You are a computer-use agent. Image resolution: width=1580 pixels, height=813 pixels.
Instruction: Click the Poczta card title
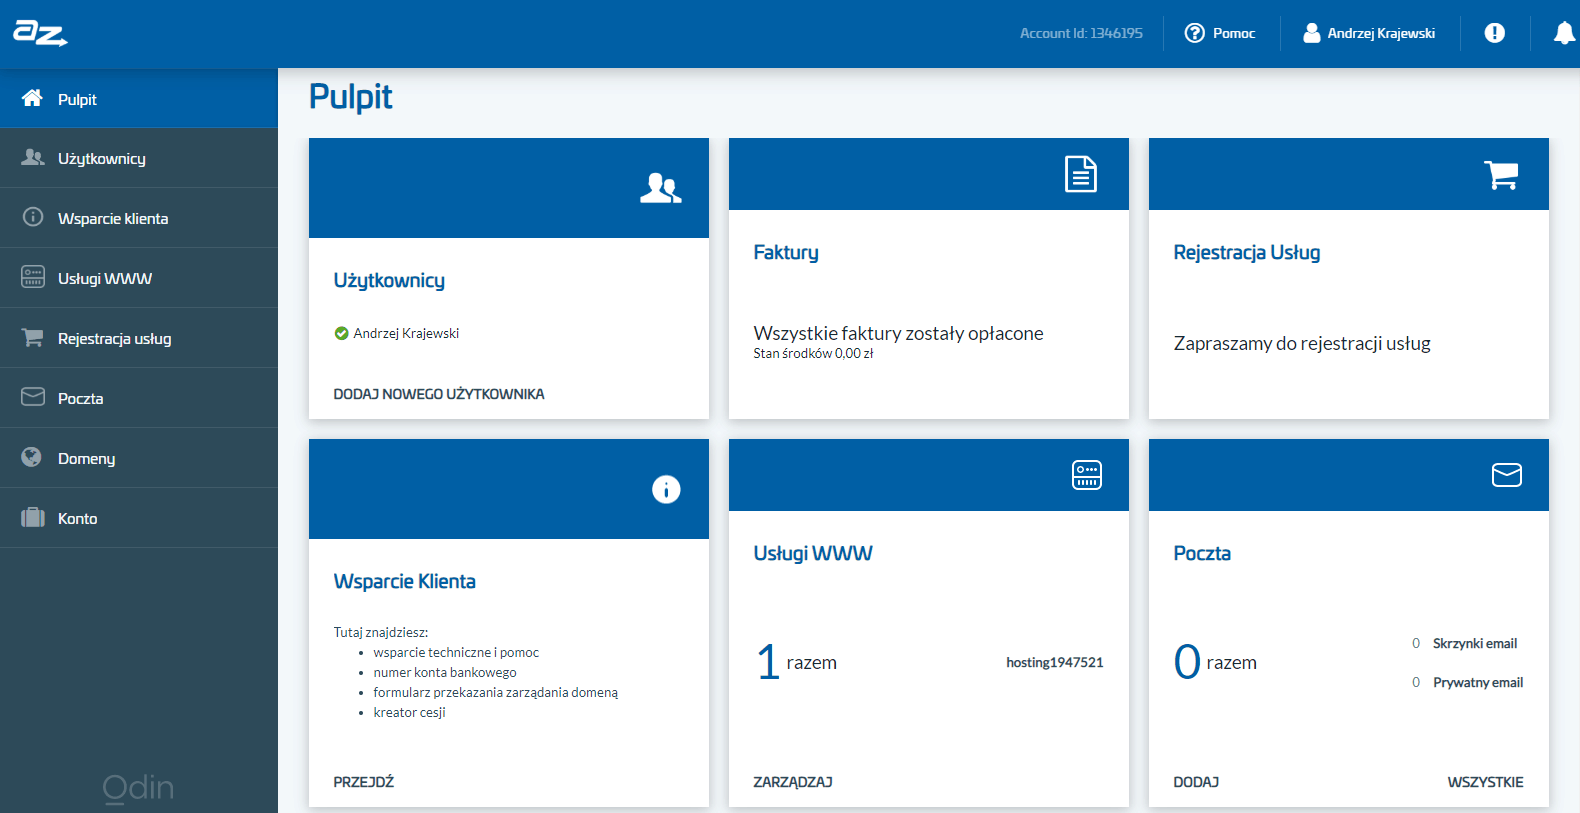[x=1202, y=553]
